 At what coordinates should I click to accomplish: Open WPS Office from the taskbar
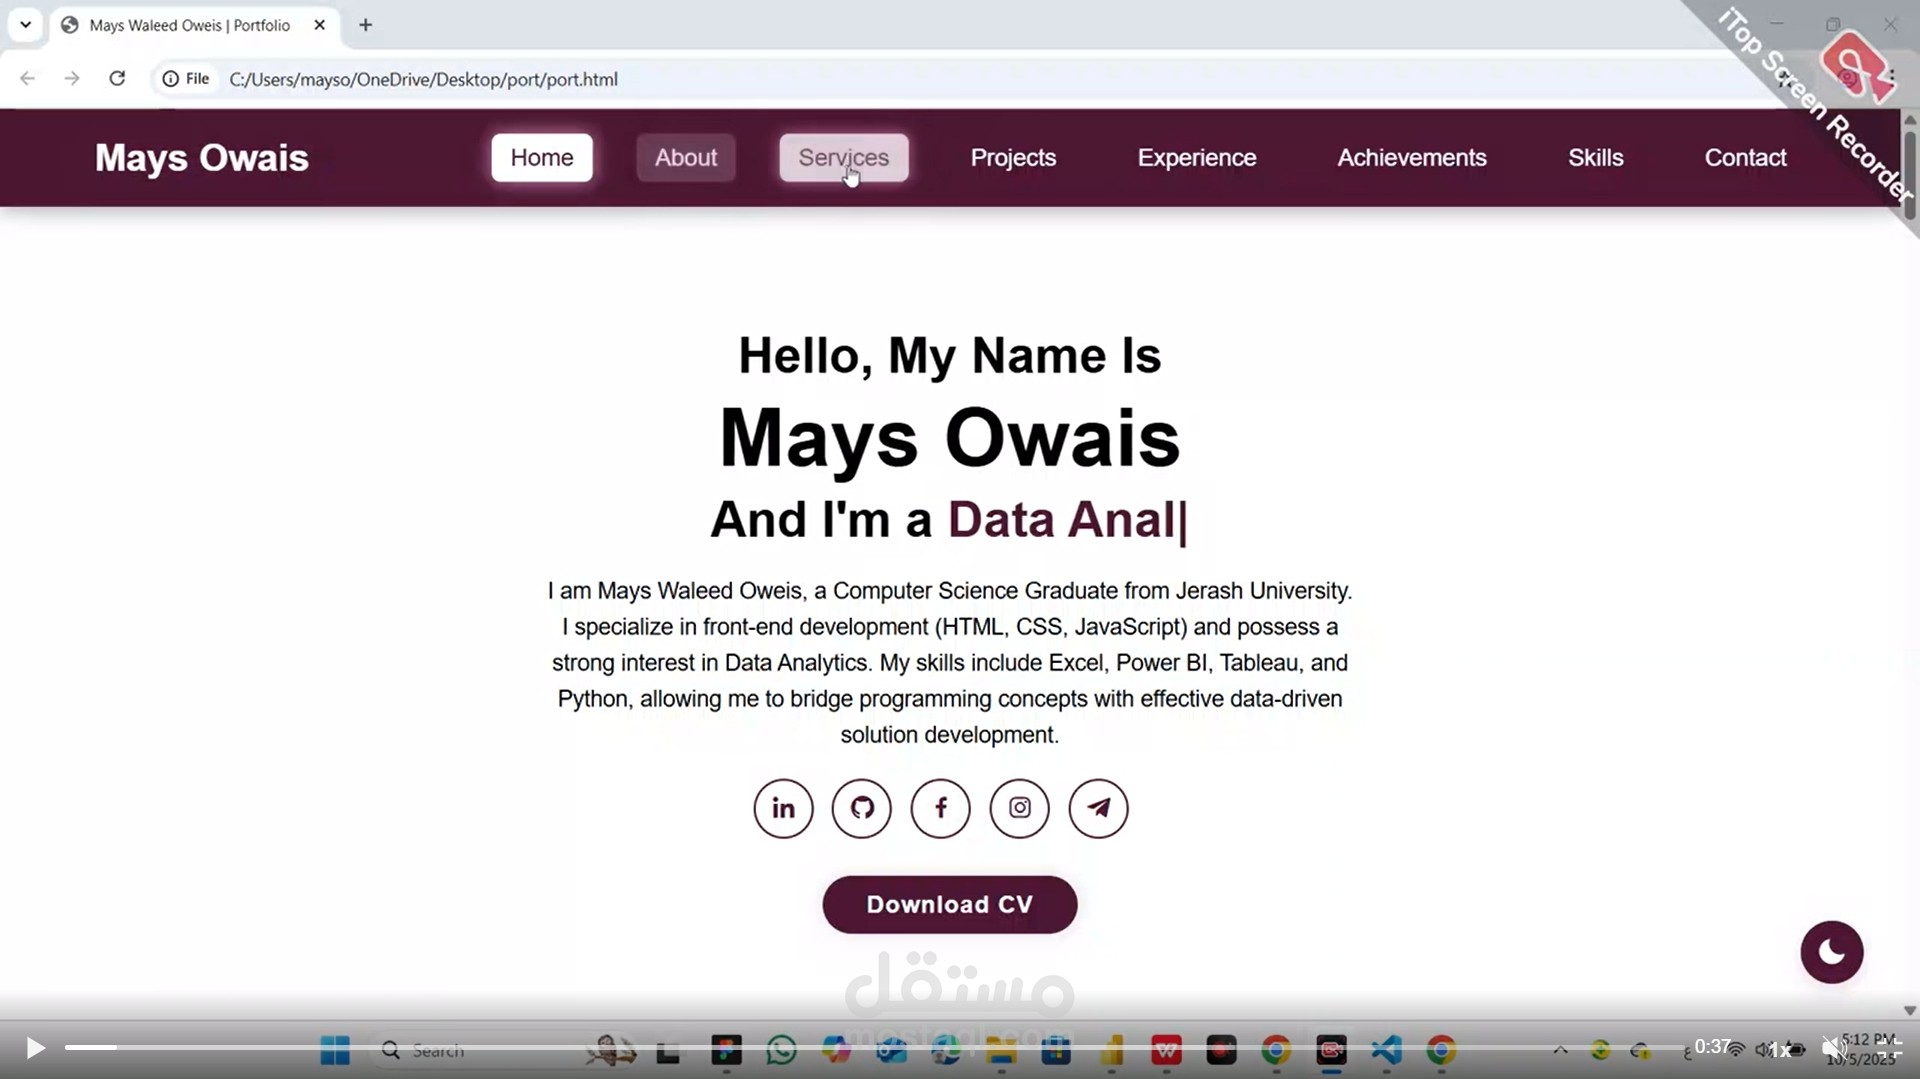click(x=1166, y=1051)
